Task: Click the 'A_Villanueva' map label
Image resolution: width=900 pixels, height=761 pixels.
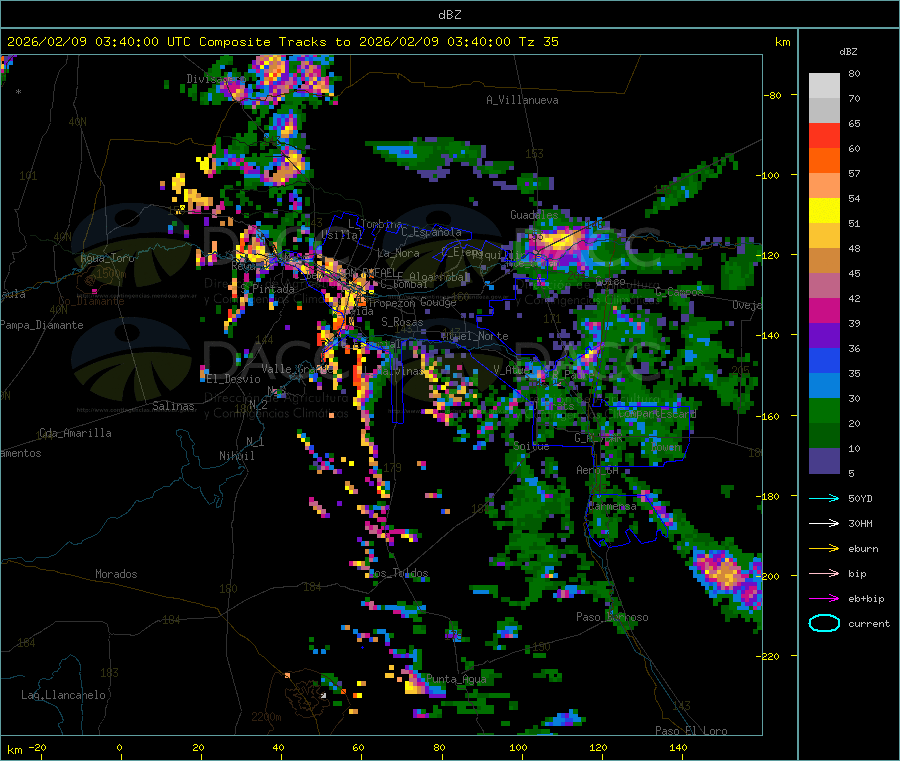Action: (522, 100)
